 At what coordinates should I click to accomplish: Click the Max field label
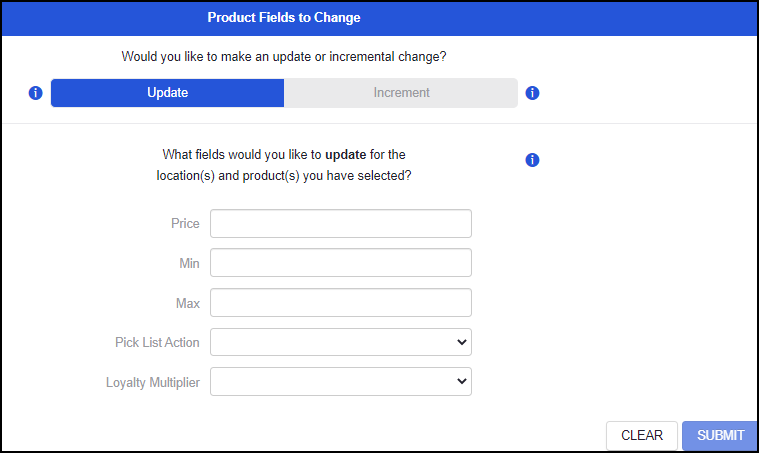coord(188,303)
